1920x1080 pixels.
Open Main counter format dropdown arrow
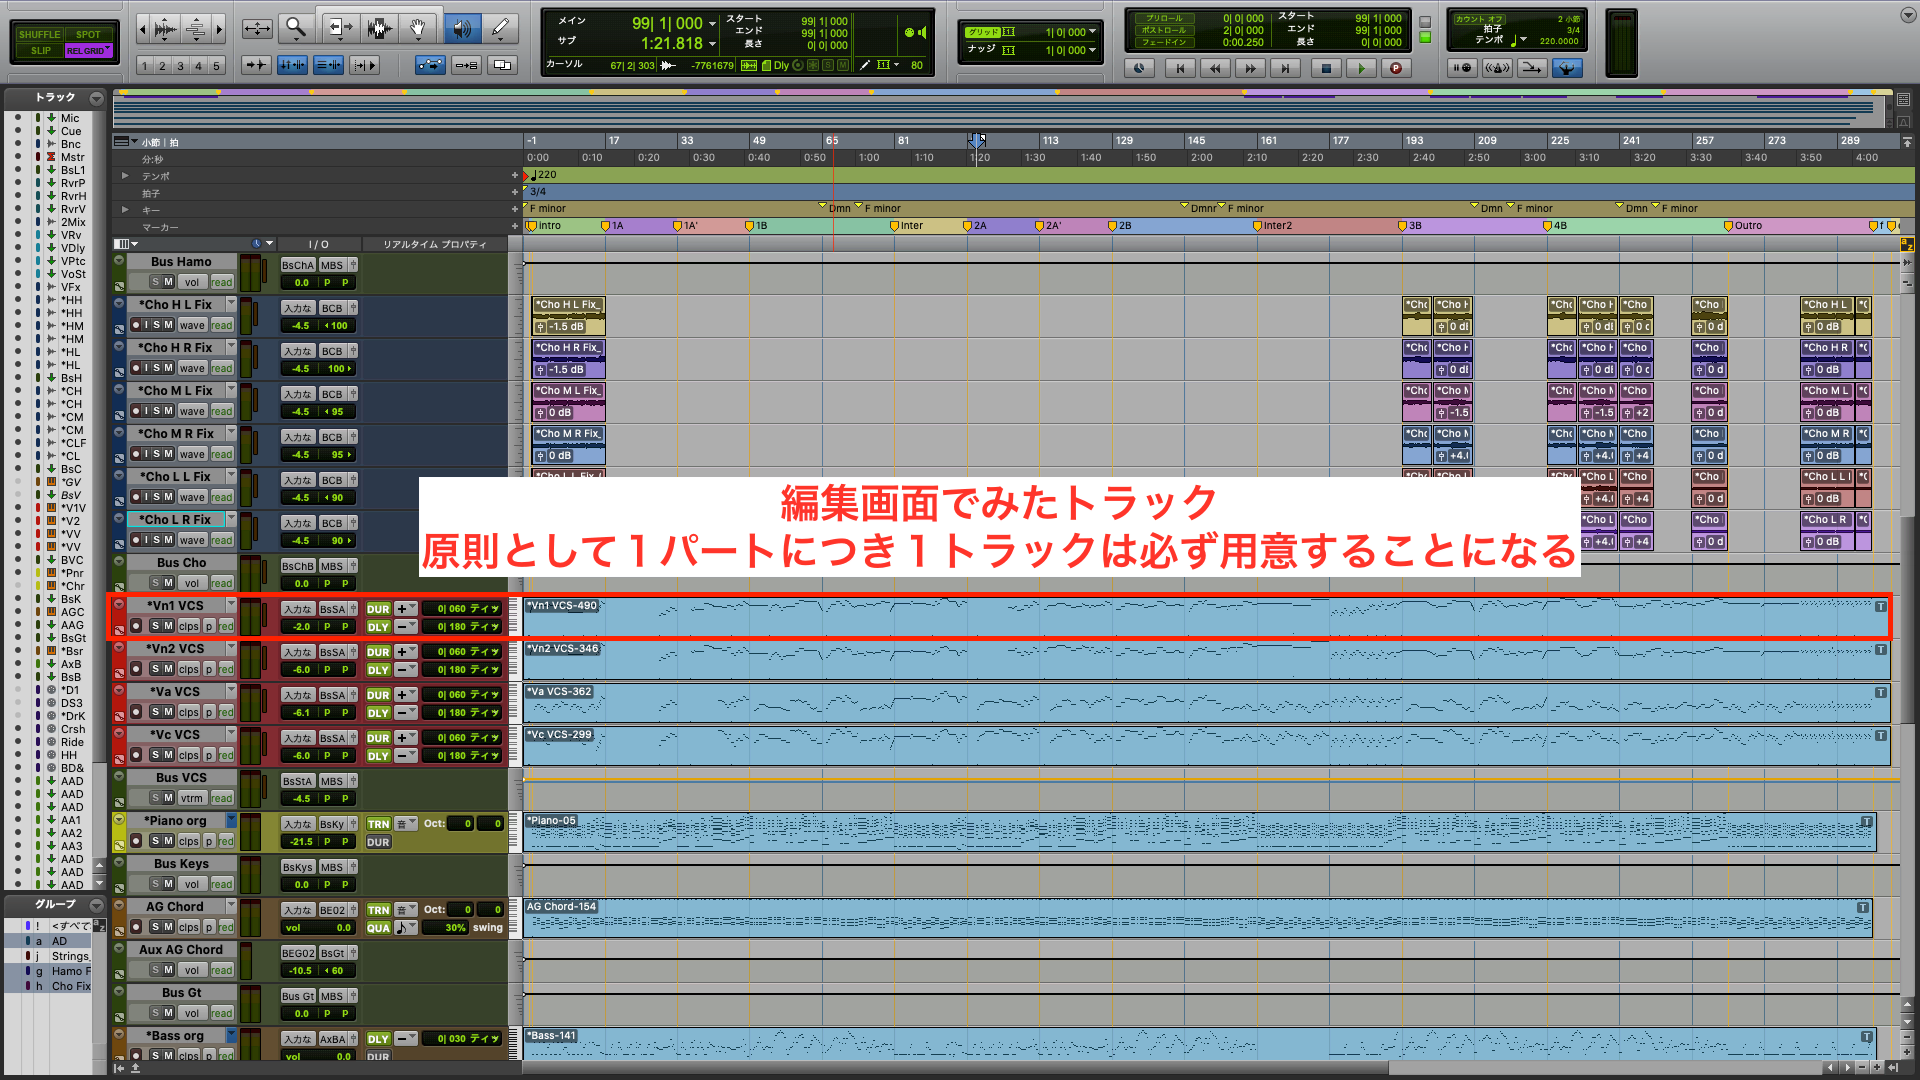[x=712, y=24]
